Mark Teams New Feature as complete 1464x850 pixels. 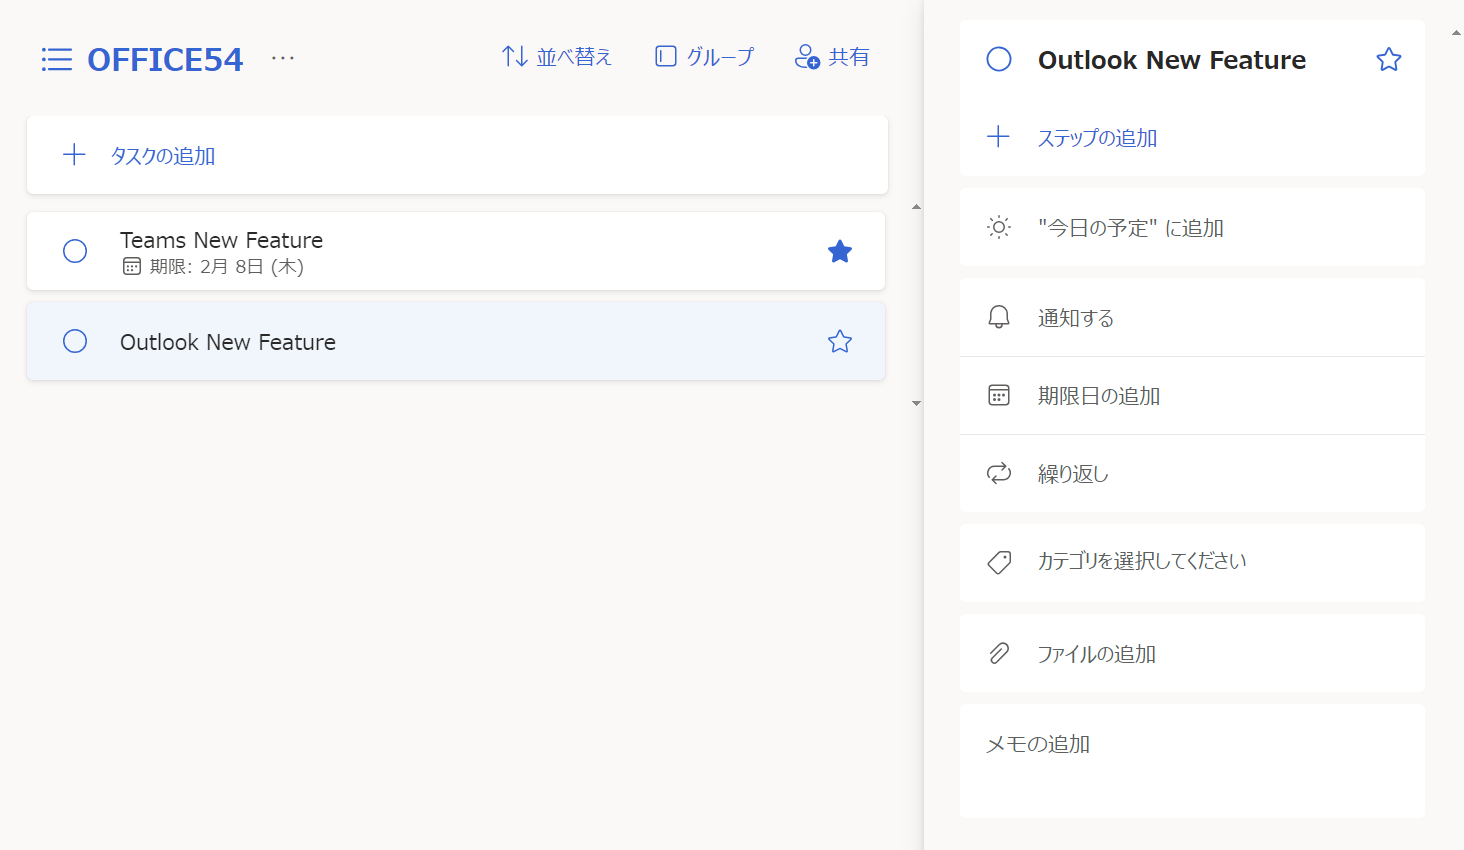point(75,251)
